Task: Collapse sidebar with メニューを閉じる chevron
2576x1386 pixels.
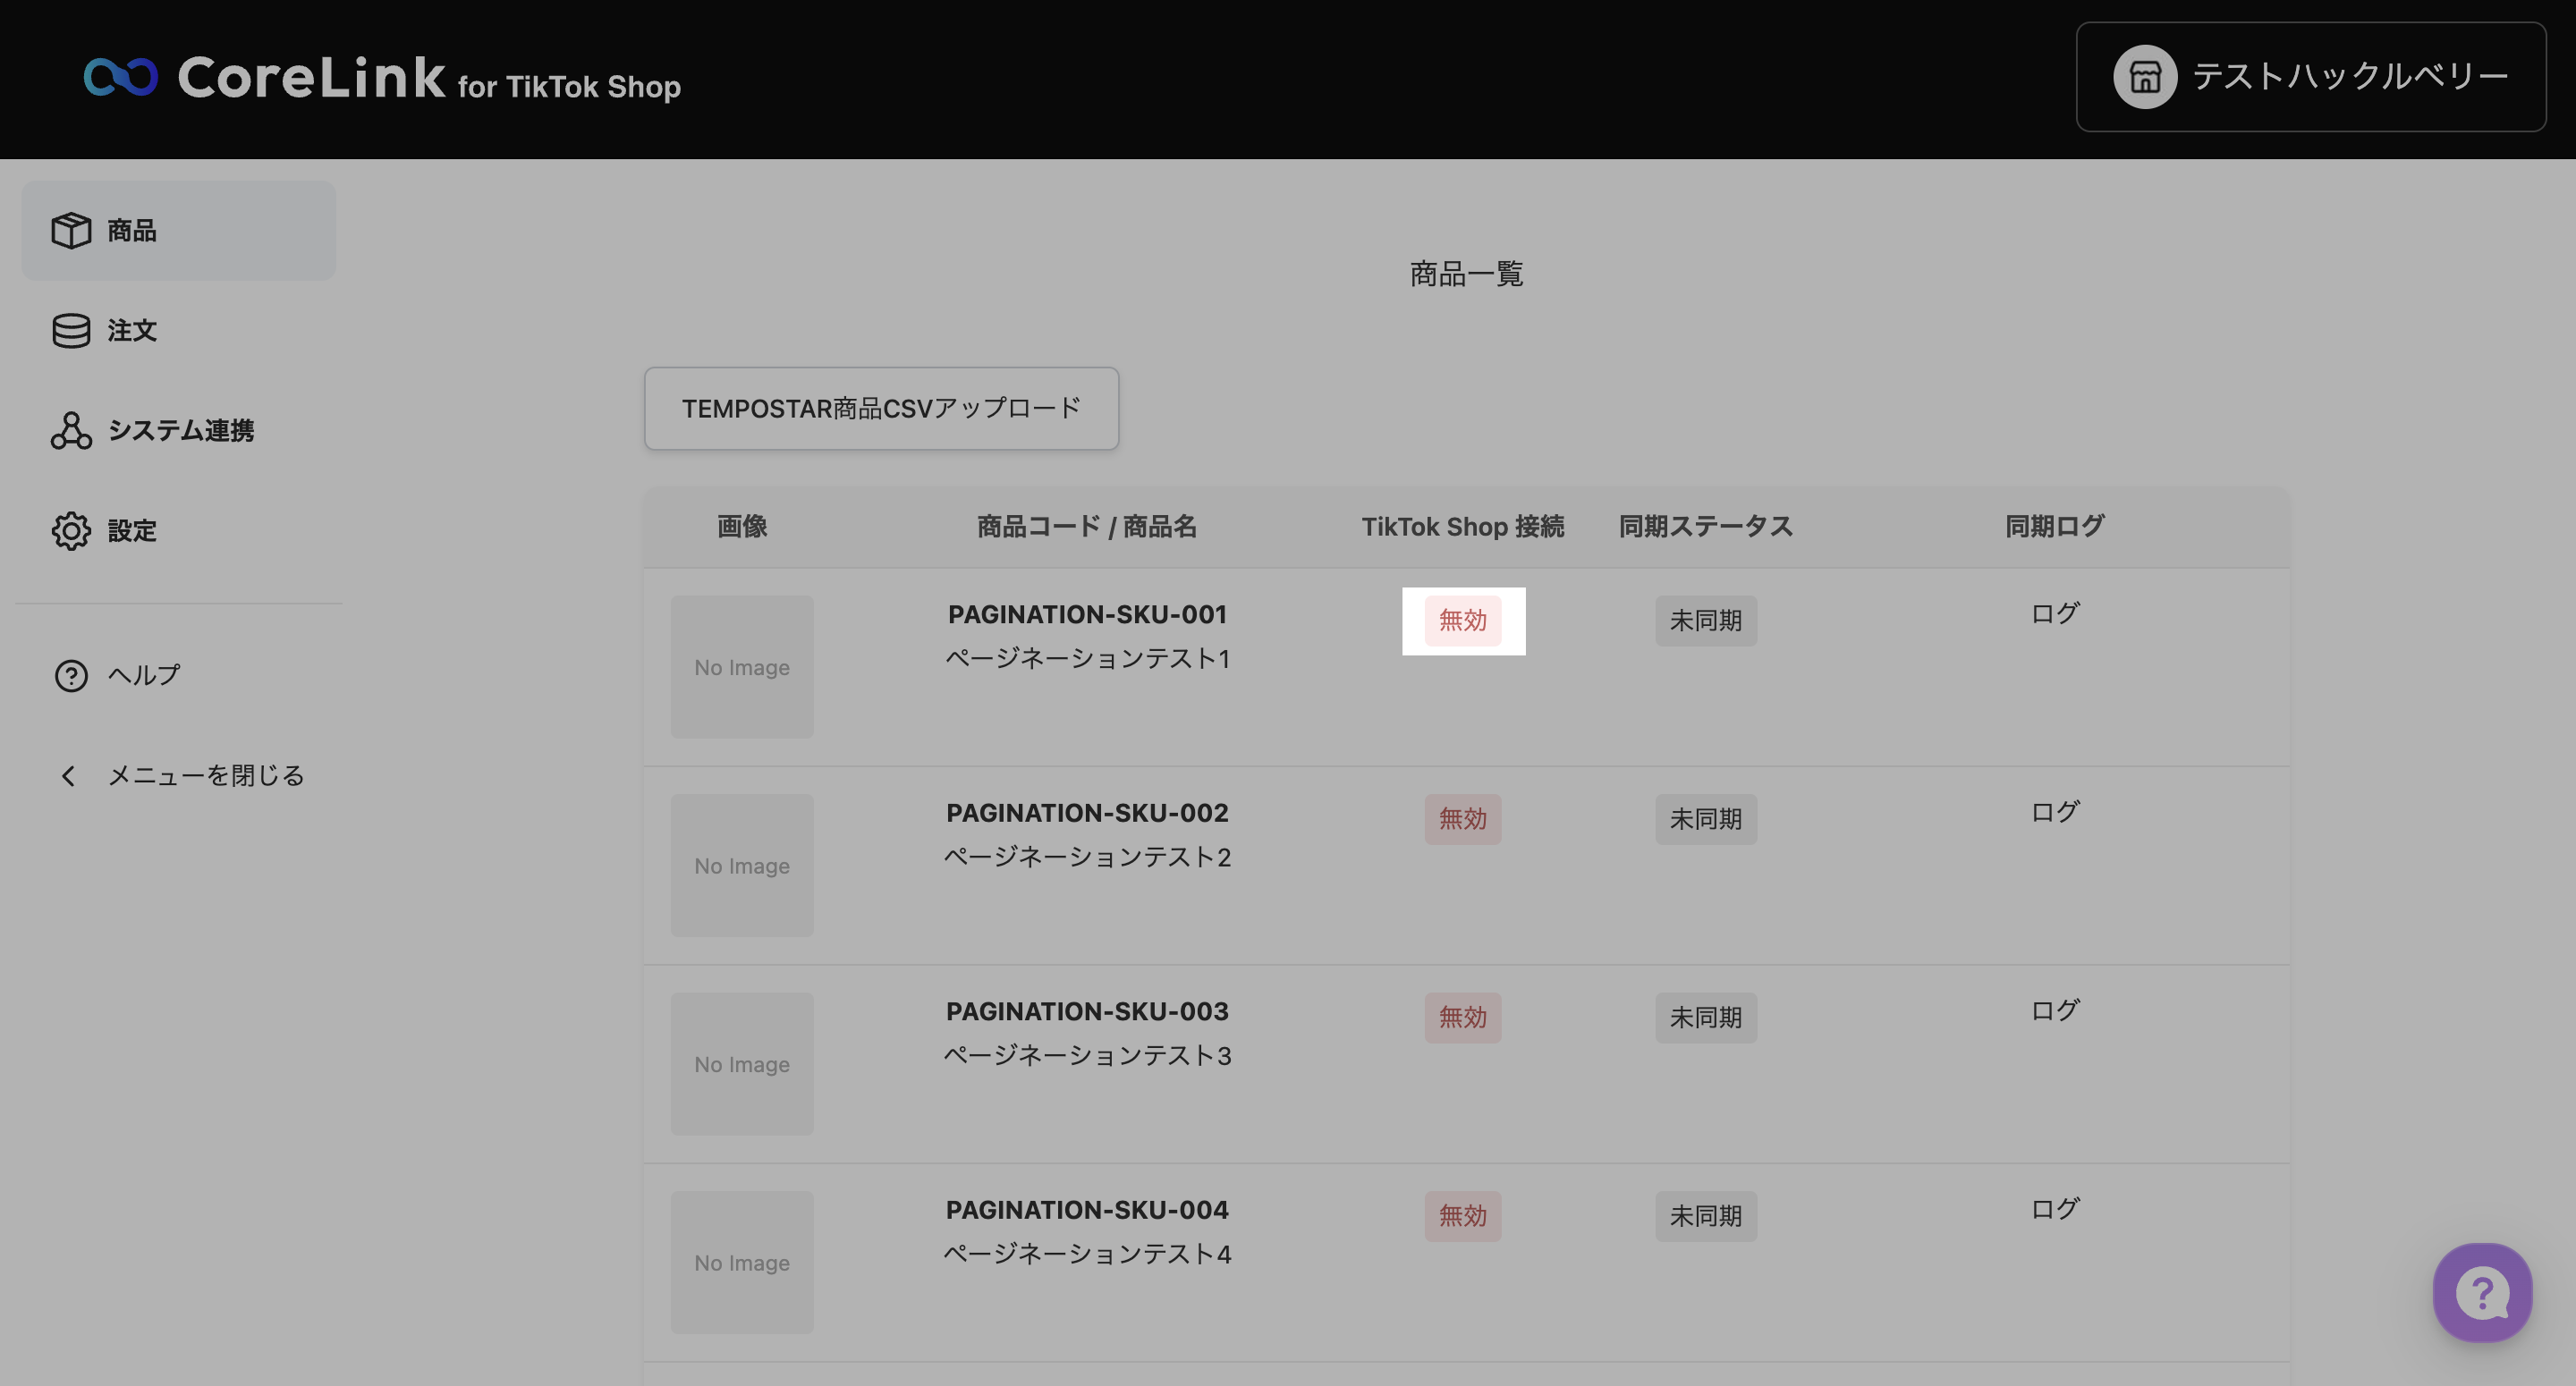Action: click(x=68, y=776)
